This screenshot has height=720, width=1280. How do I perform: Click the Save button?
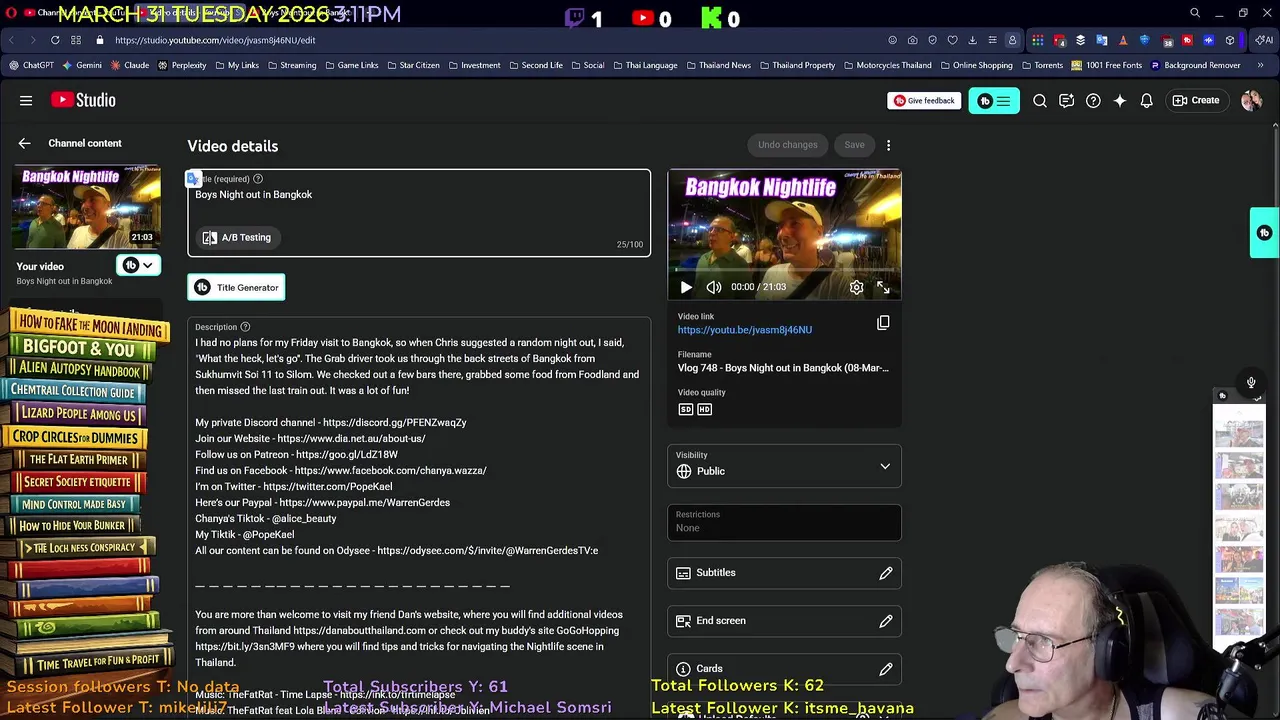tap(854, 145)
